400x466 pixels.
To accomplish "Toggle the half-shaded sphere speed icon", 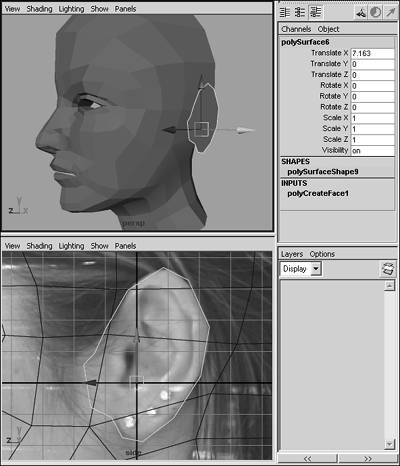I will (376, 13).
